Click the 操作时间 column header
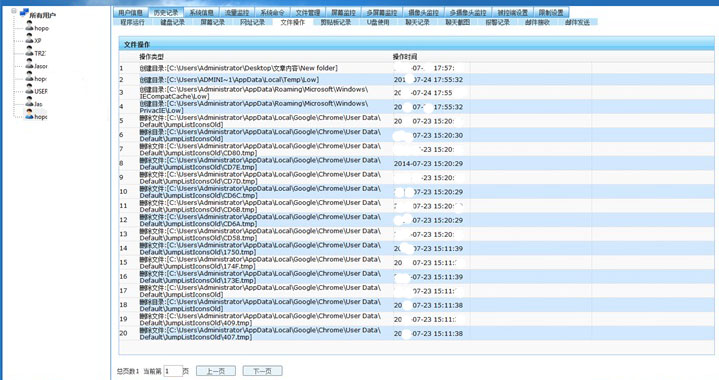Screen dimensions: 719x380 pos(404,56)
